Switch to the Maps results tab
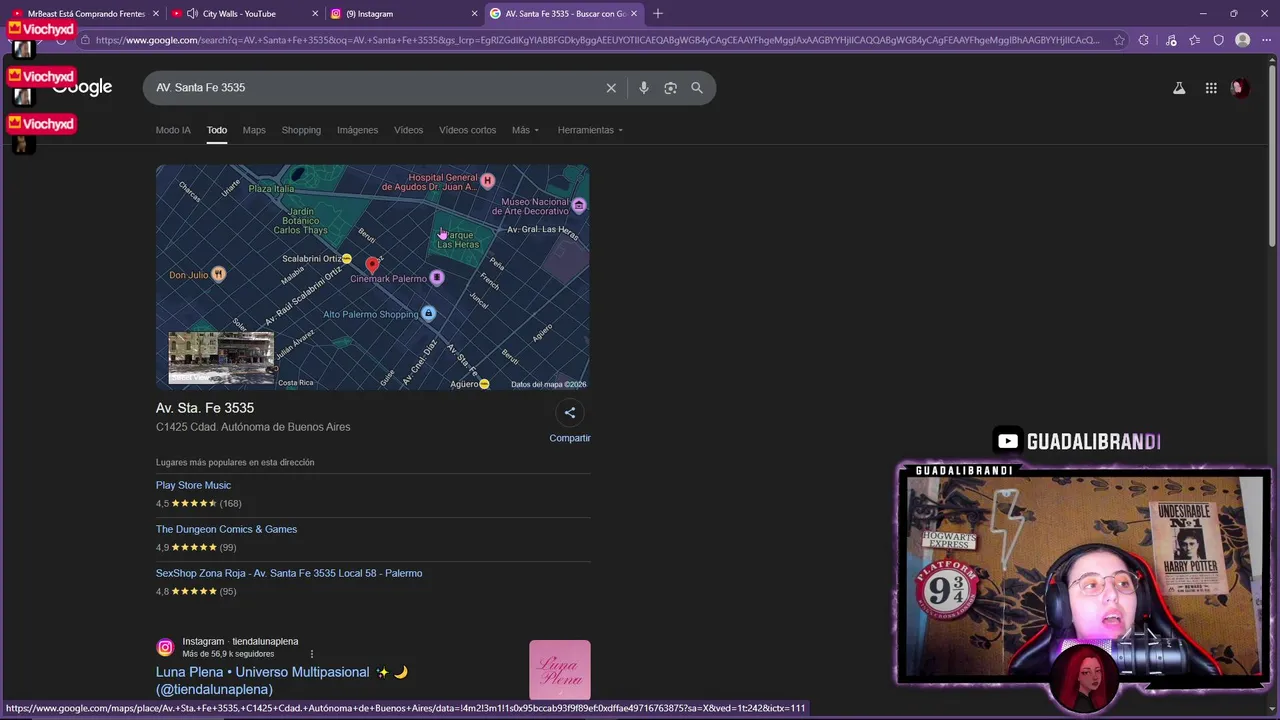This screenshot has width=1280, height=720. tap(254, 130)
